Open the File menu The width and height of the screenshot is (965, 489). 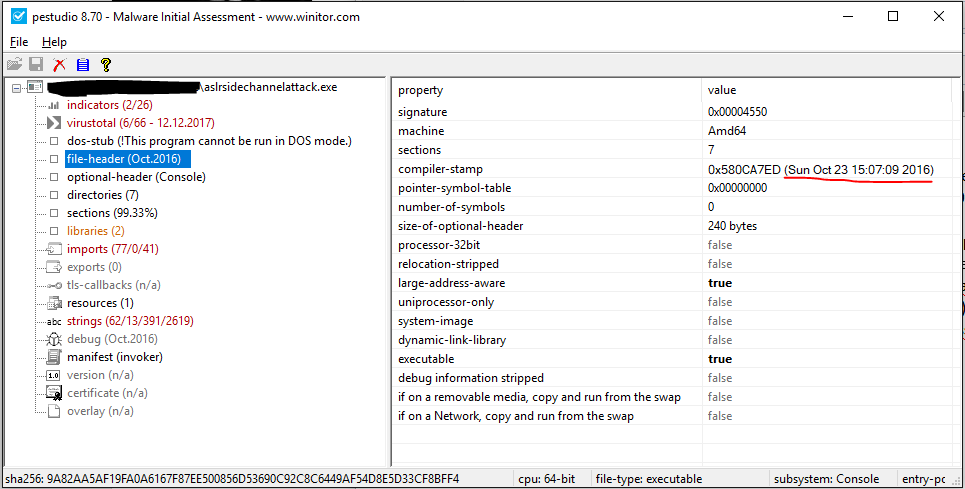tap(19, 42)
